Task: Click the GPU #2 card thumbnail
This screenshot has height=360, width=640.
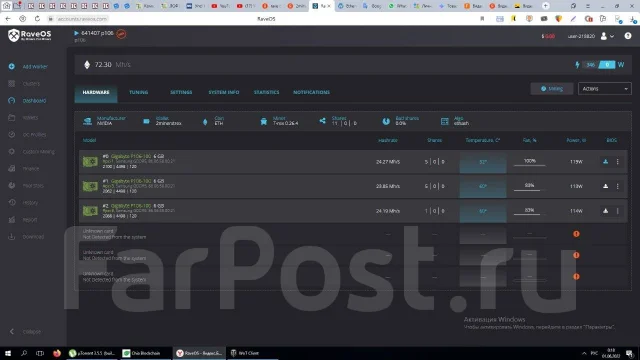Action: pyautogui.click(x=90, y=211)
